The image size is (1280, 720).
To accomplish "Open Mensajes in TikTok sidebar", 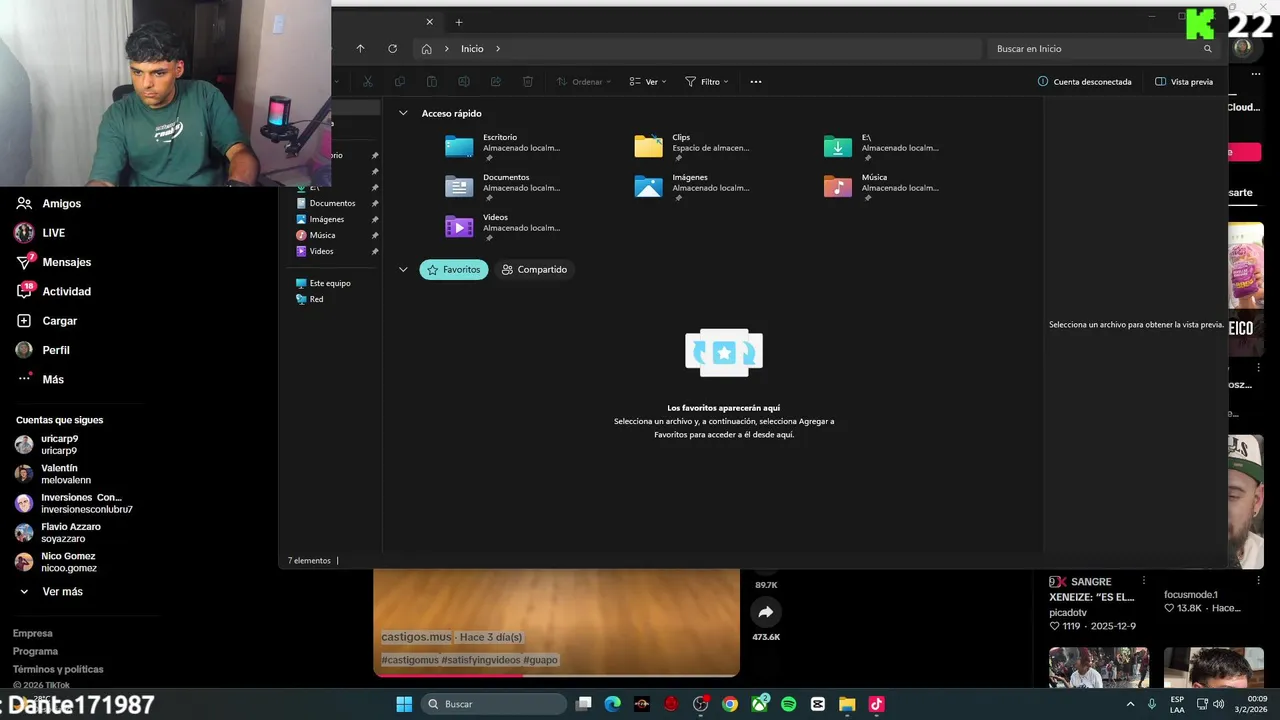I will click(x=54, y=262).
